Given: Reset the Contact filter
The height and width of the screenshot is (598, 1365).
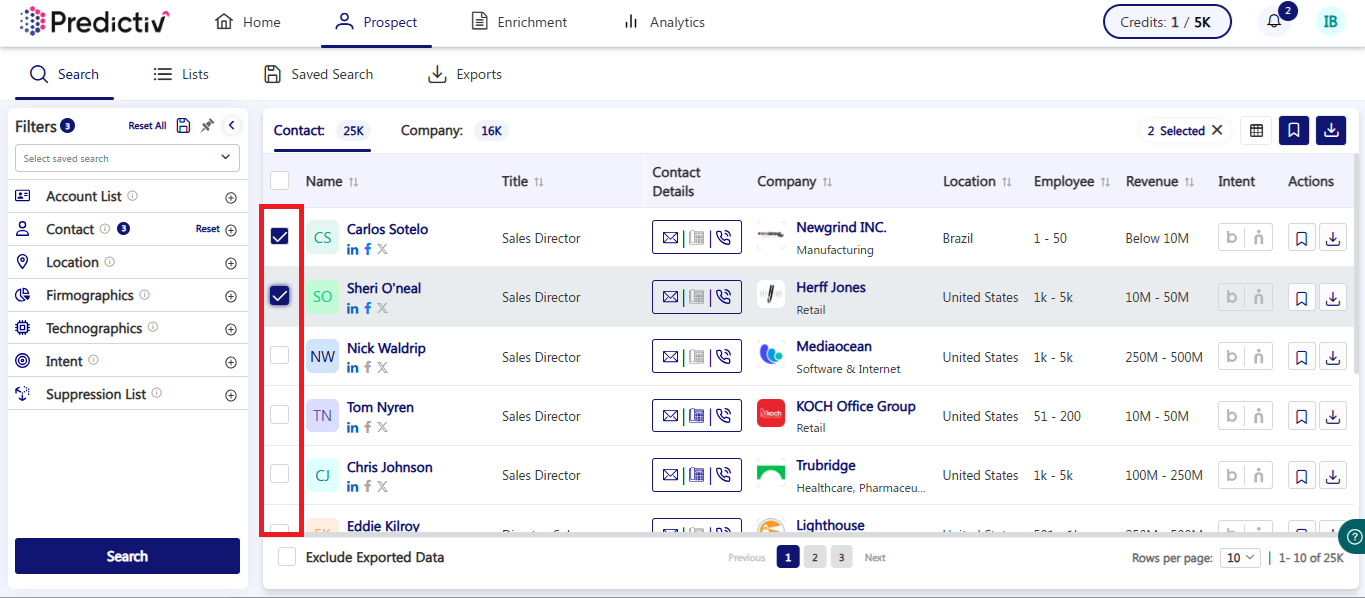Looking at the screenshot, I should (208, 229).
